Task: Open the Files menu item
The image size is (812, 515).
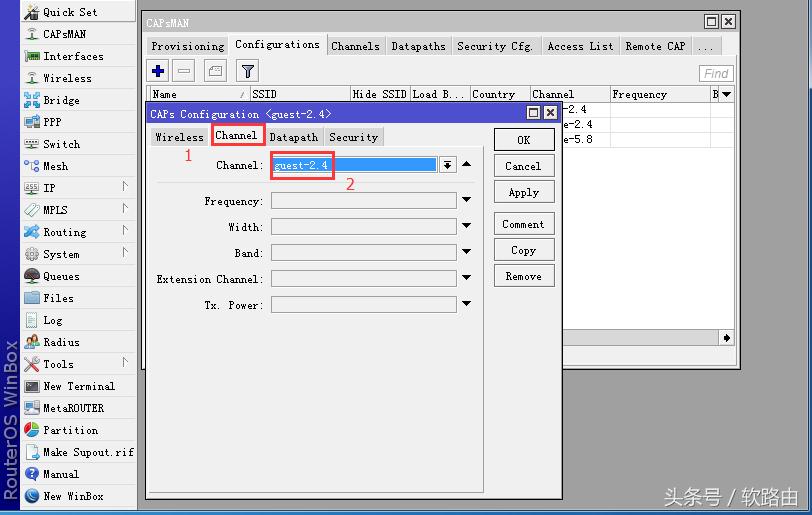Action: pyautogui.click(x=78, y=298)
